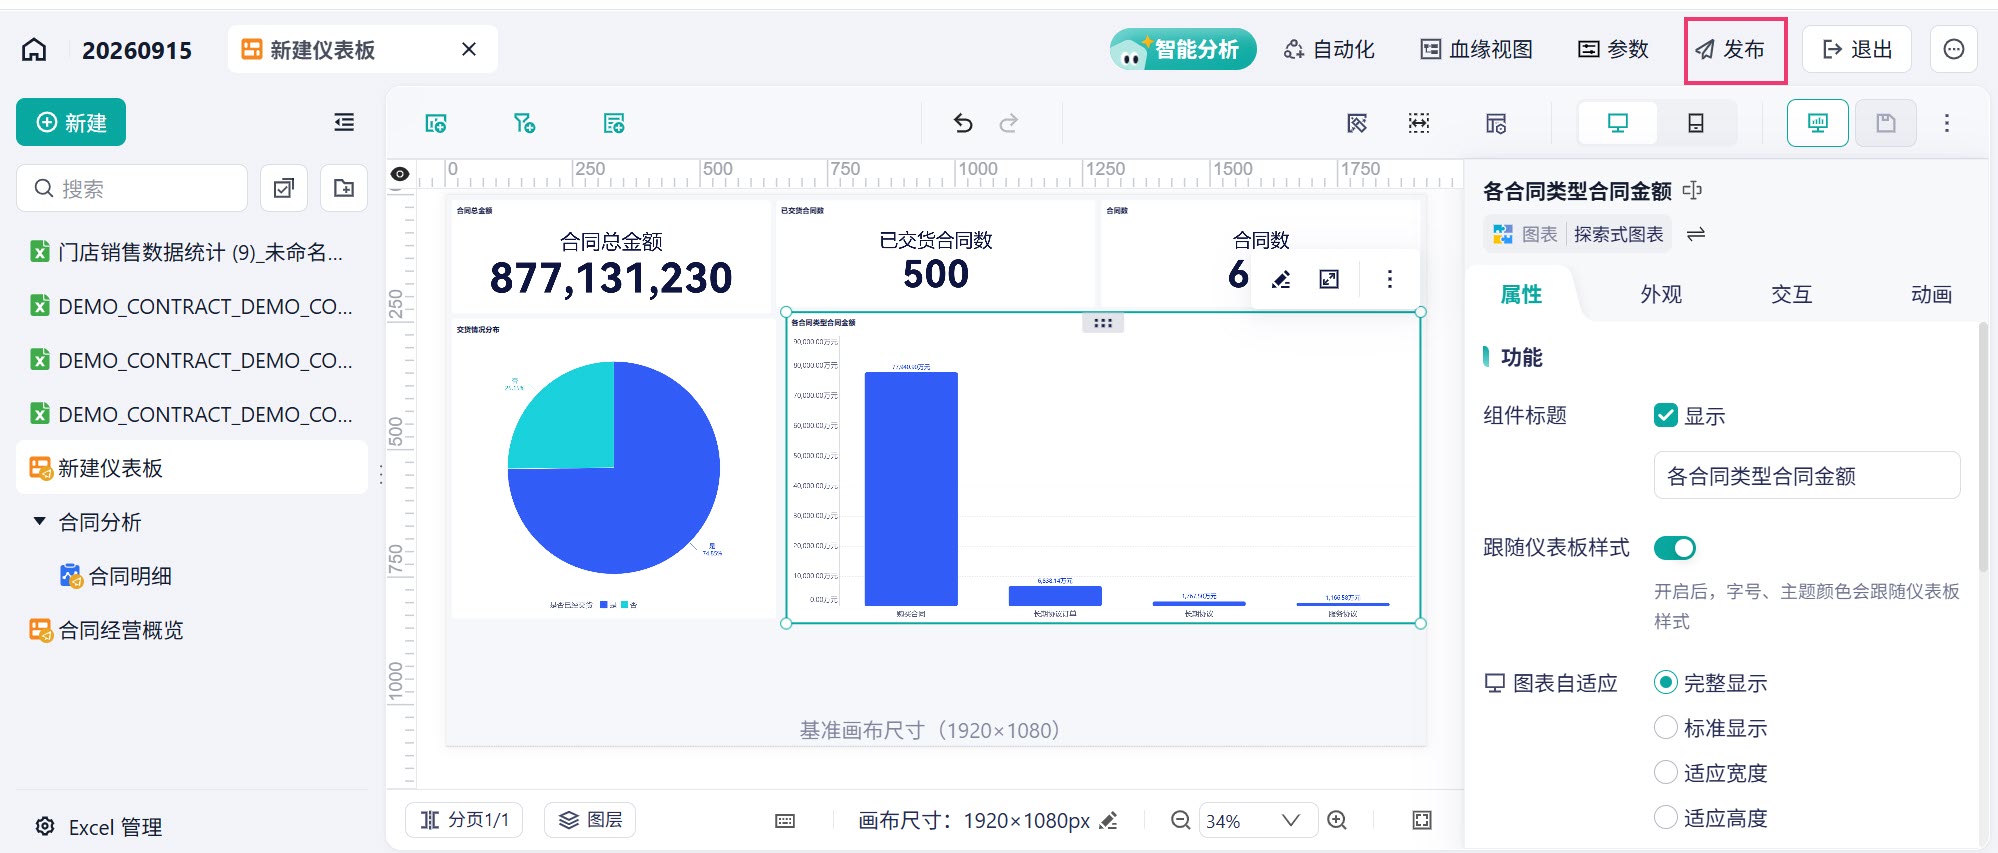Click the redo arrow
1998x853 pixels.
1009,123
